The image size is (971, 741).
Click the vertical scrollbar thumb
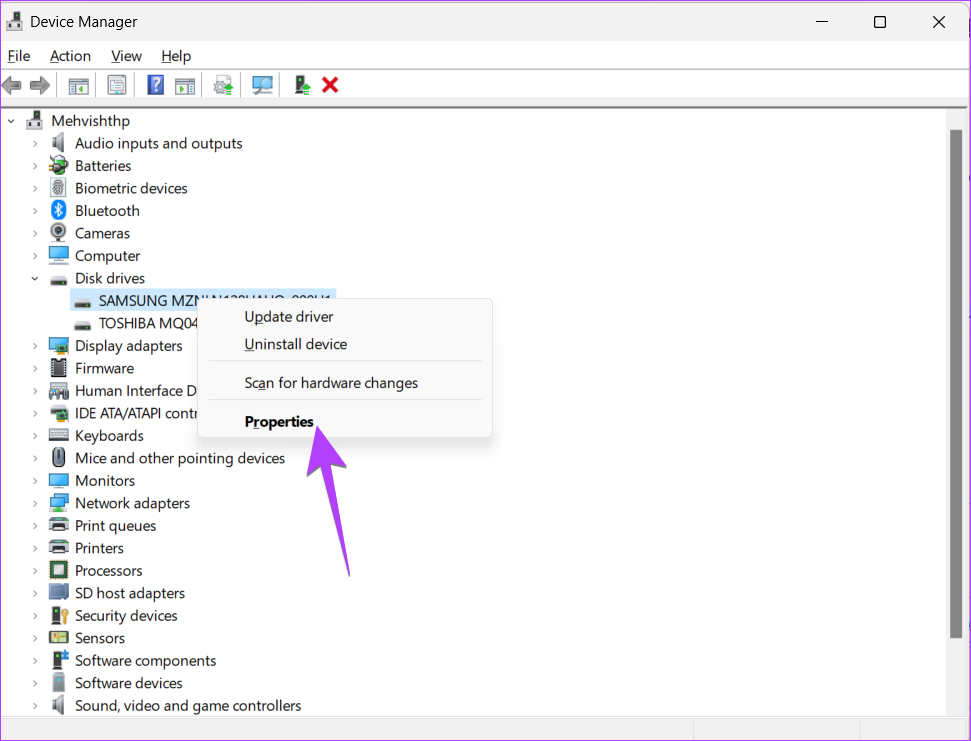pyautogui.click(x=956, y=384)
